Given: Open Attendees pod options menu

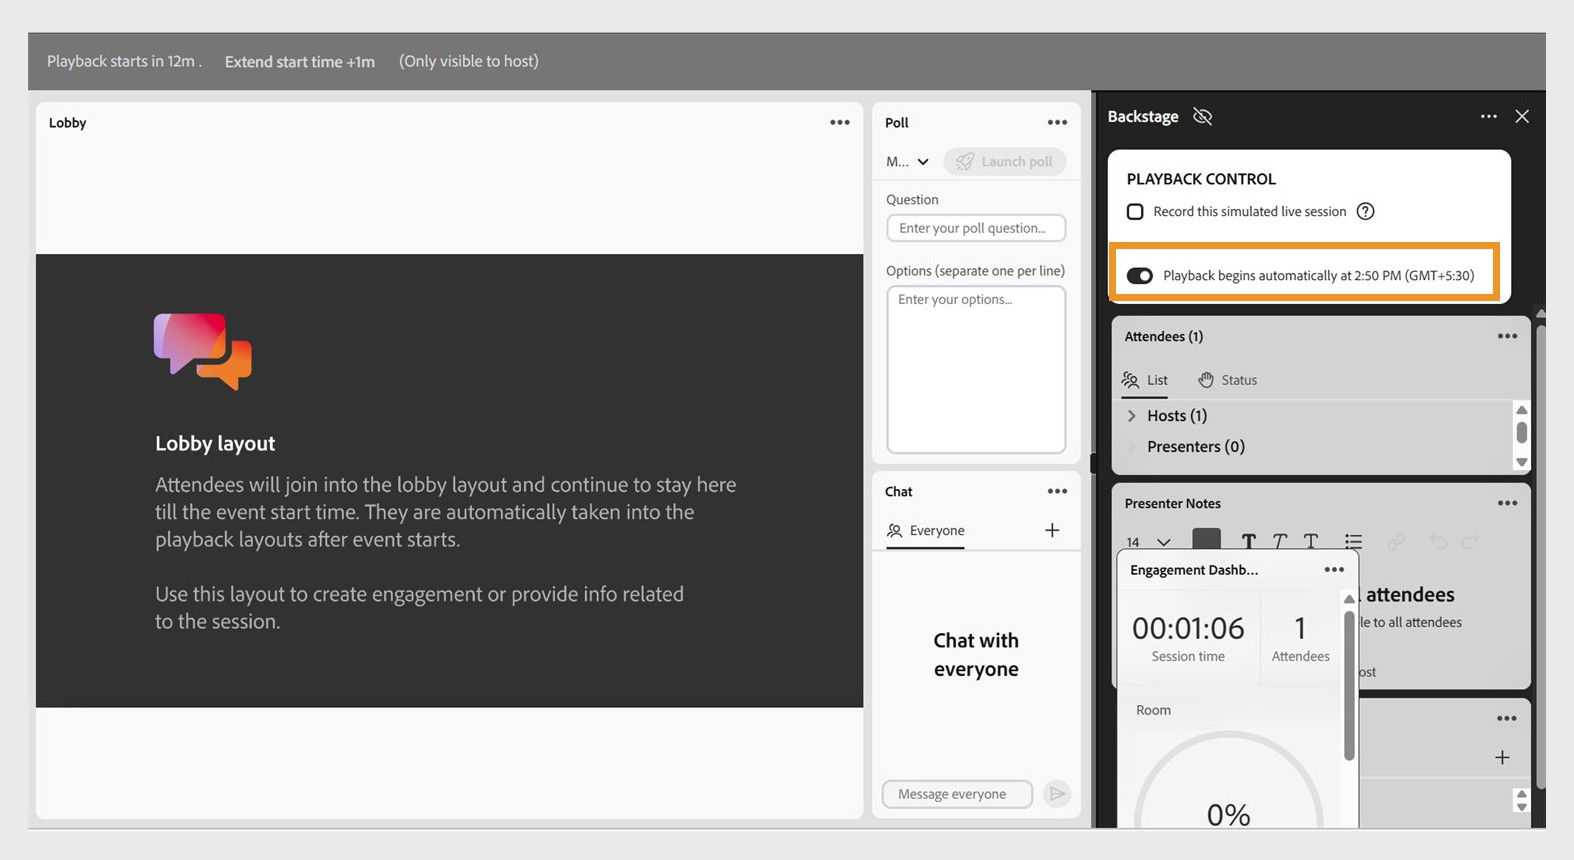Looking at the screenshot, I should tap(1507, 336).
